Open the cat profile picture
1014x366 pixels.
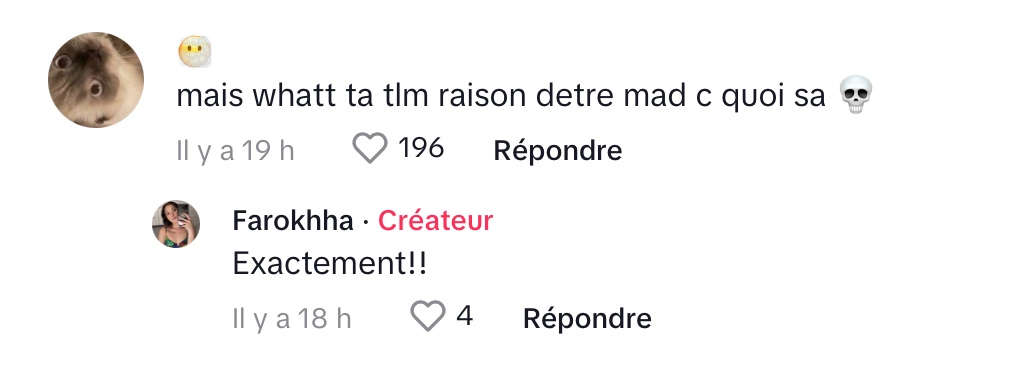96,80
